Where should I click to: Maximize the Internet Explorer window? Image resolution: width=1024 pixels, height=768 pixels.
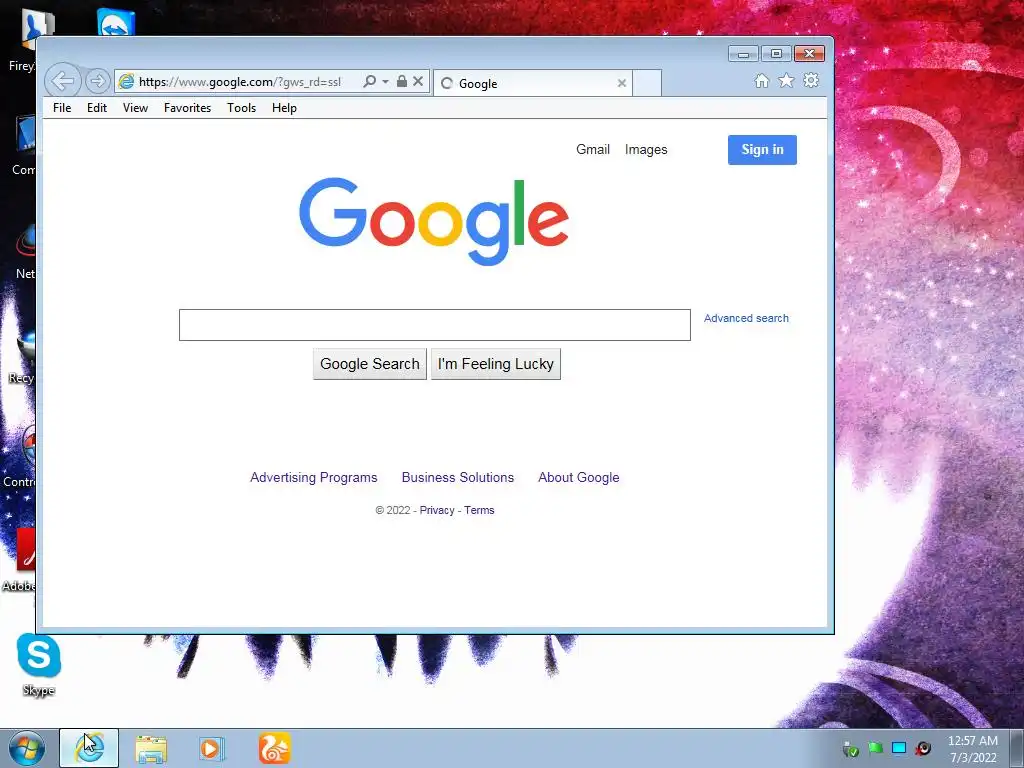(776, 54)
